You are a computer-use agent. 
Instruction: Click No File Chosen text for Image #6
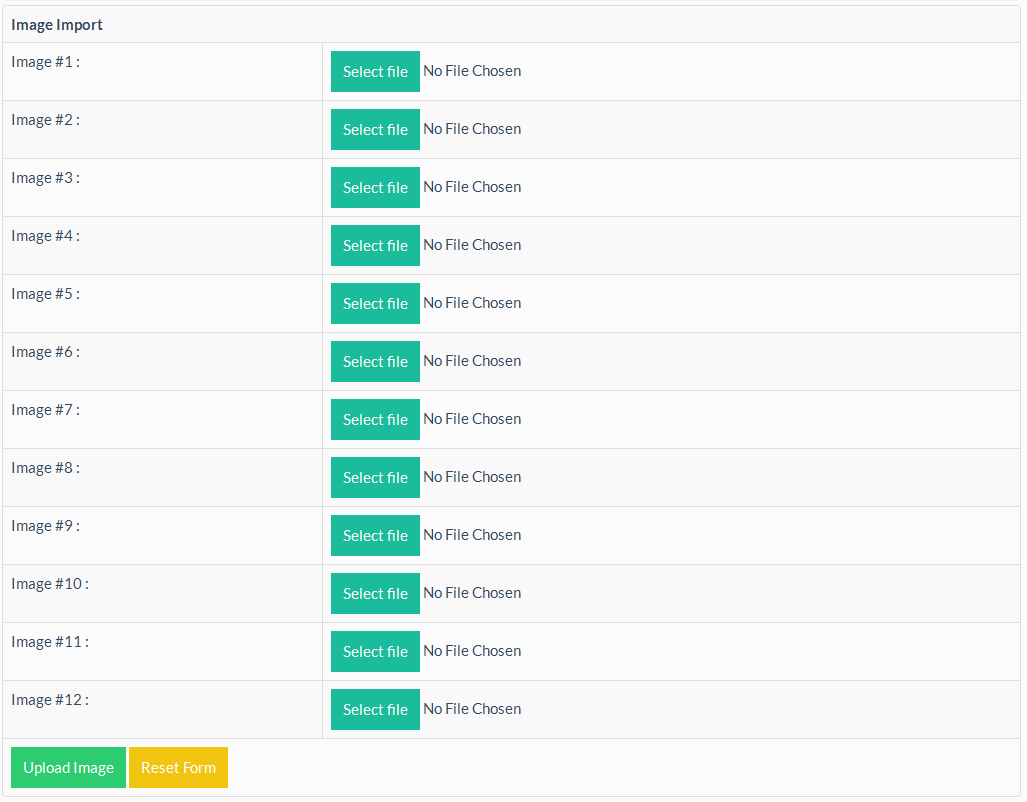tap(472, 361)
